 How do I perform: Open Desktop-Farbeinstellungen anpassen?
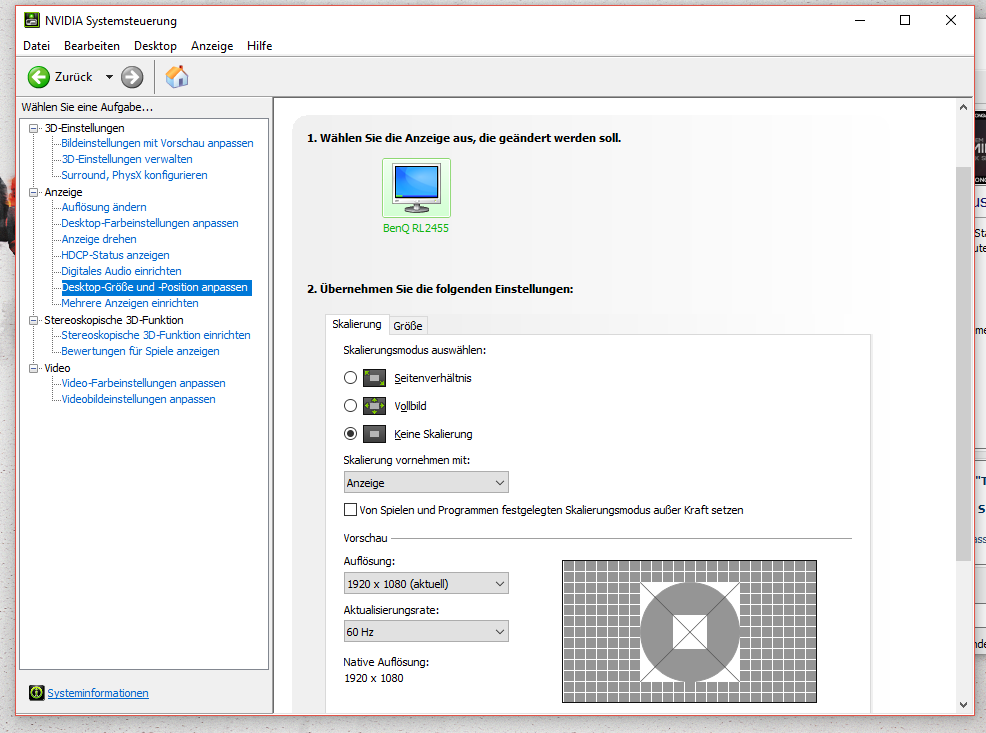coord(150,223)
